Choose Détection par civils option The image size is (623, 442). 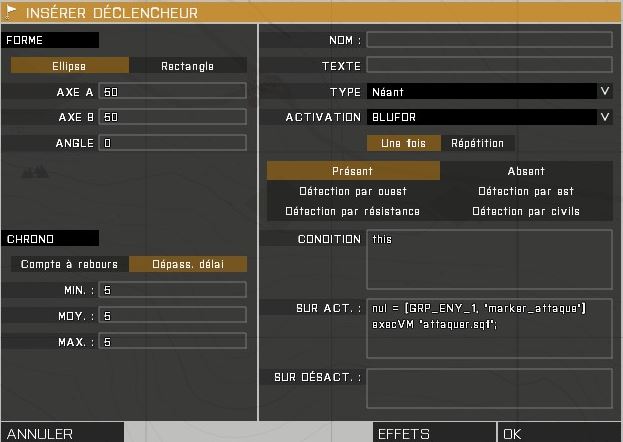pyautogui.click(x=526, y=211)
